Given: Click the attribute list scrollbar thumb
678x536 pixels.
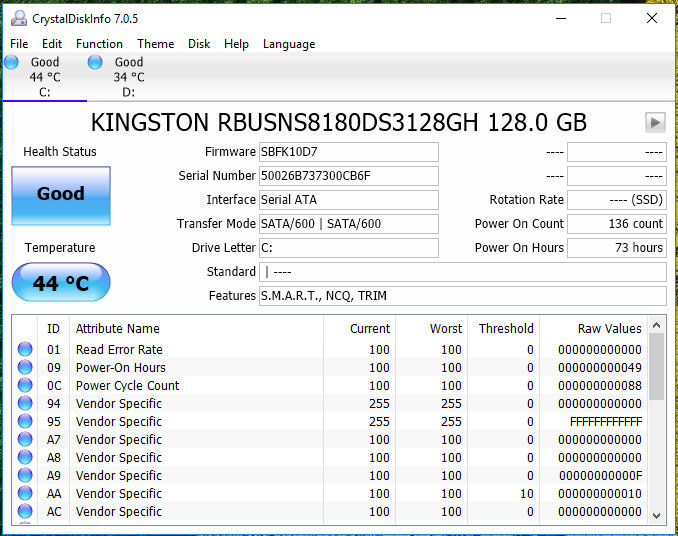Looking at the screenshot, I should point(656,367).
